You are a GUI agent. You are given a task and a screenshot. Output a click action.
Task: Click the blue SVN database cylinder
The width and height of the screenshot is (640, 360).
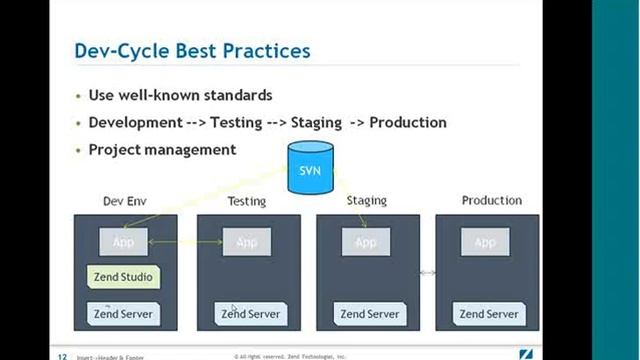point(311,168)
